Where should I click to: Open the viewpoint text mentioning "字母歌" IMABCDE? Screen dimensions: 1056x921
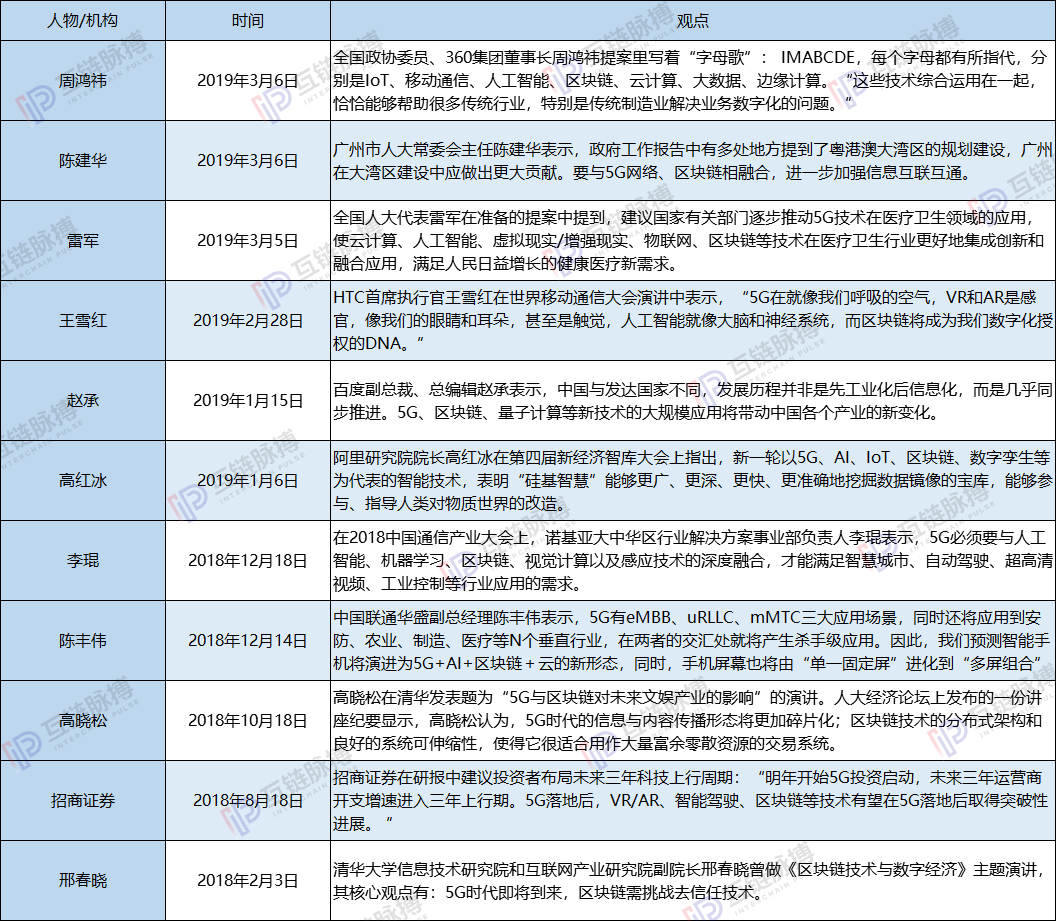point(692,81)
